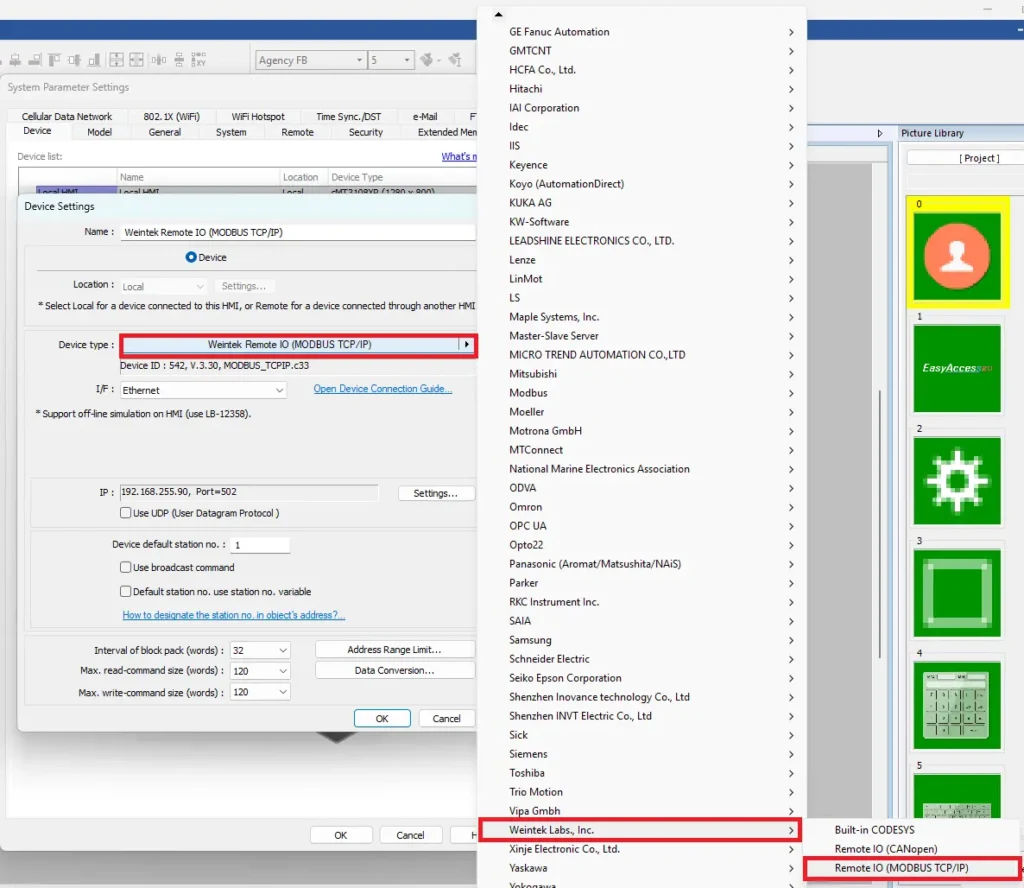Screen dimensions: 1024x888
Task: Select picture 4 keypad thumbnail
Action: pos(957,705)
